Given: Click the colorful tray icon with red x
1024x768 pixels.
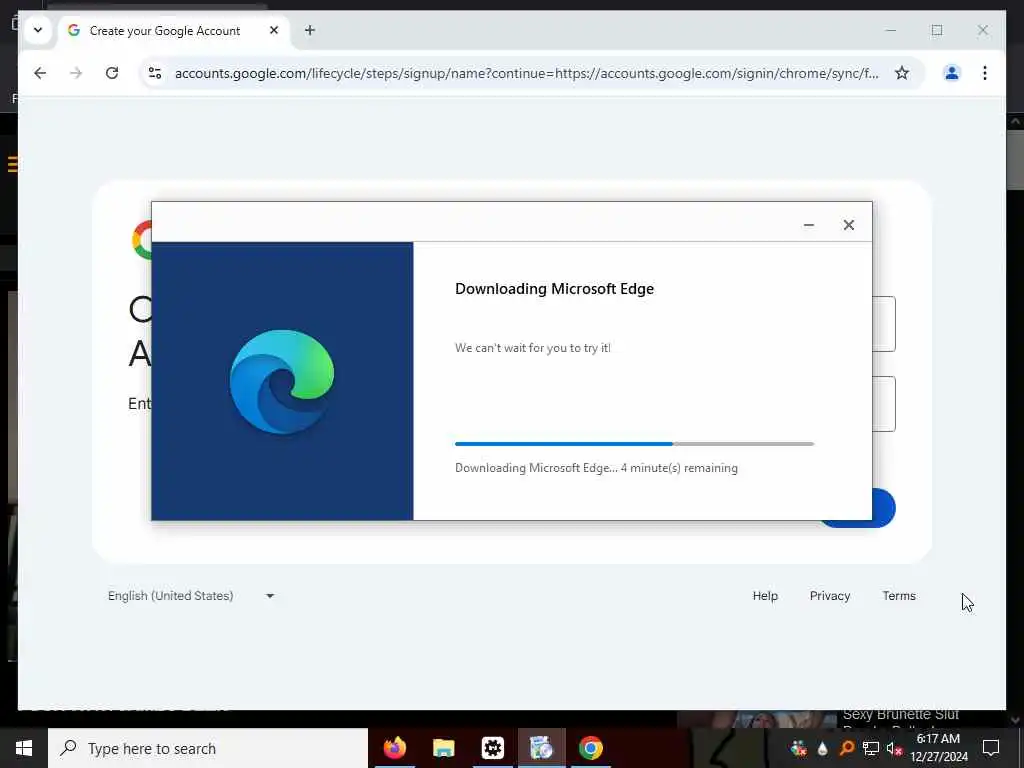Looking at the screenshot, I should 798,748.
